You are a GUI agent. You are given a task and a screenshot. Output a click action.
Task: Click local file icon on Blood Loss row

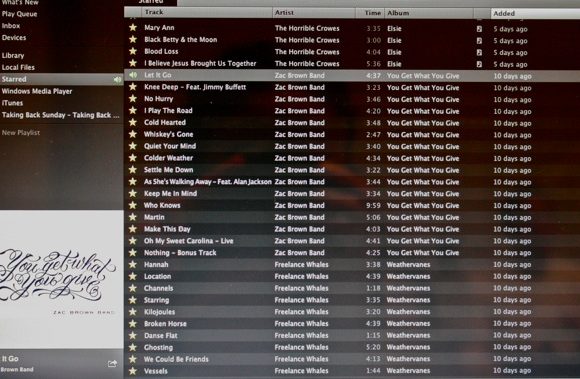479,53
